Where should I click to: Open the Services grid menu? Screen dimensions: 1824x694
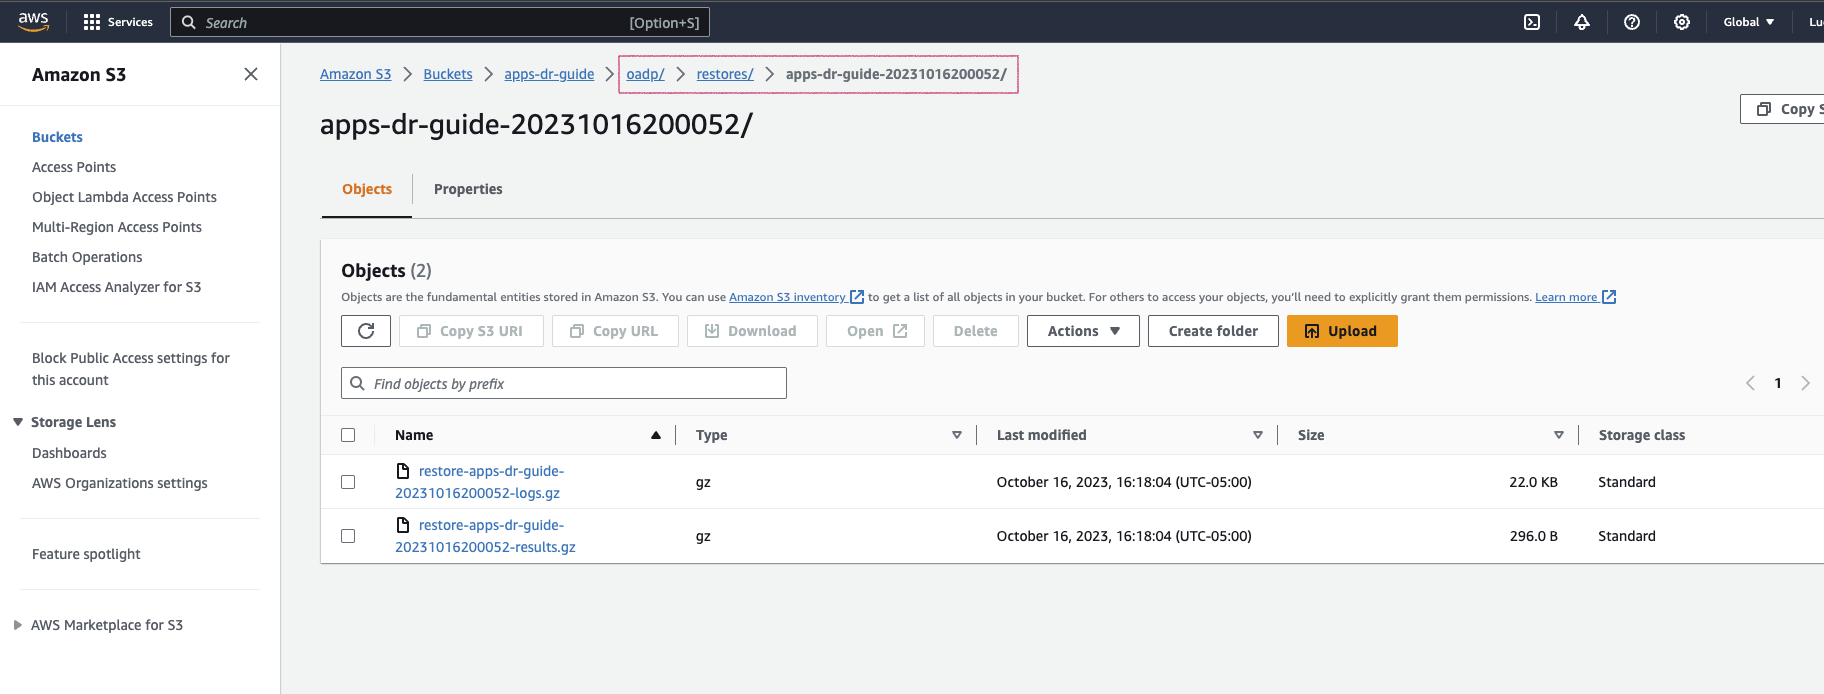tap(118, 22)
